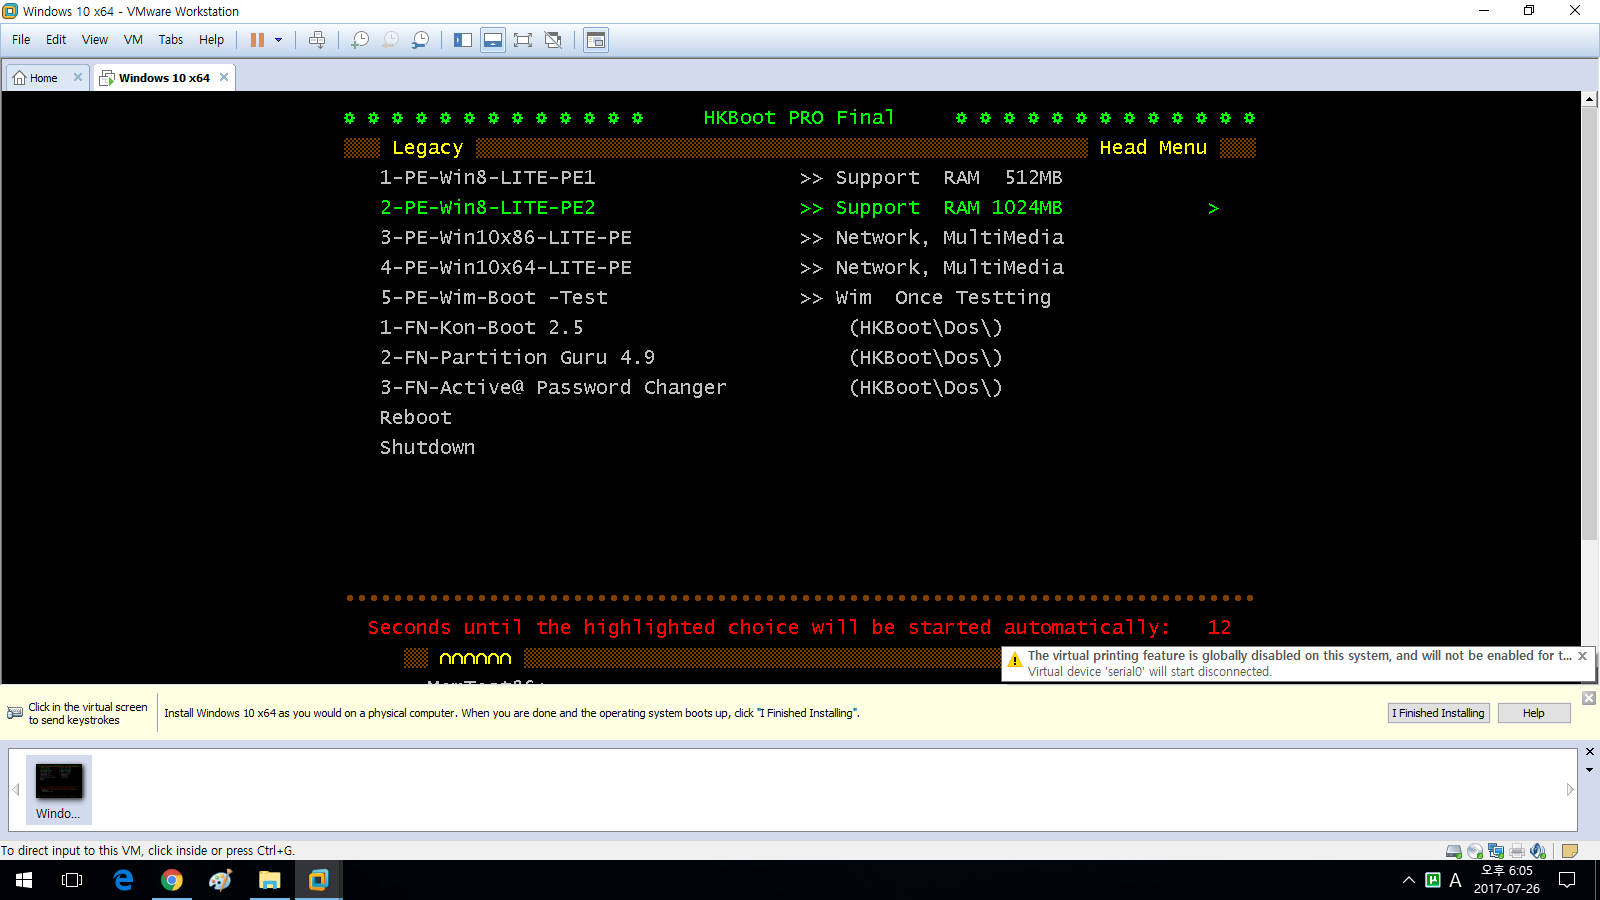
Task: Select the Windo... VM thumbnail
Action: [58, 789]
